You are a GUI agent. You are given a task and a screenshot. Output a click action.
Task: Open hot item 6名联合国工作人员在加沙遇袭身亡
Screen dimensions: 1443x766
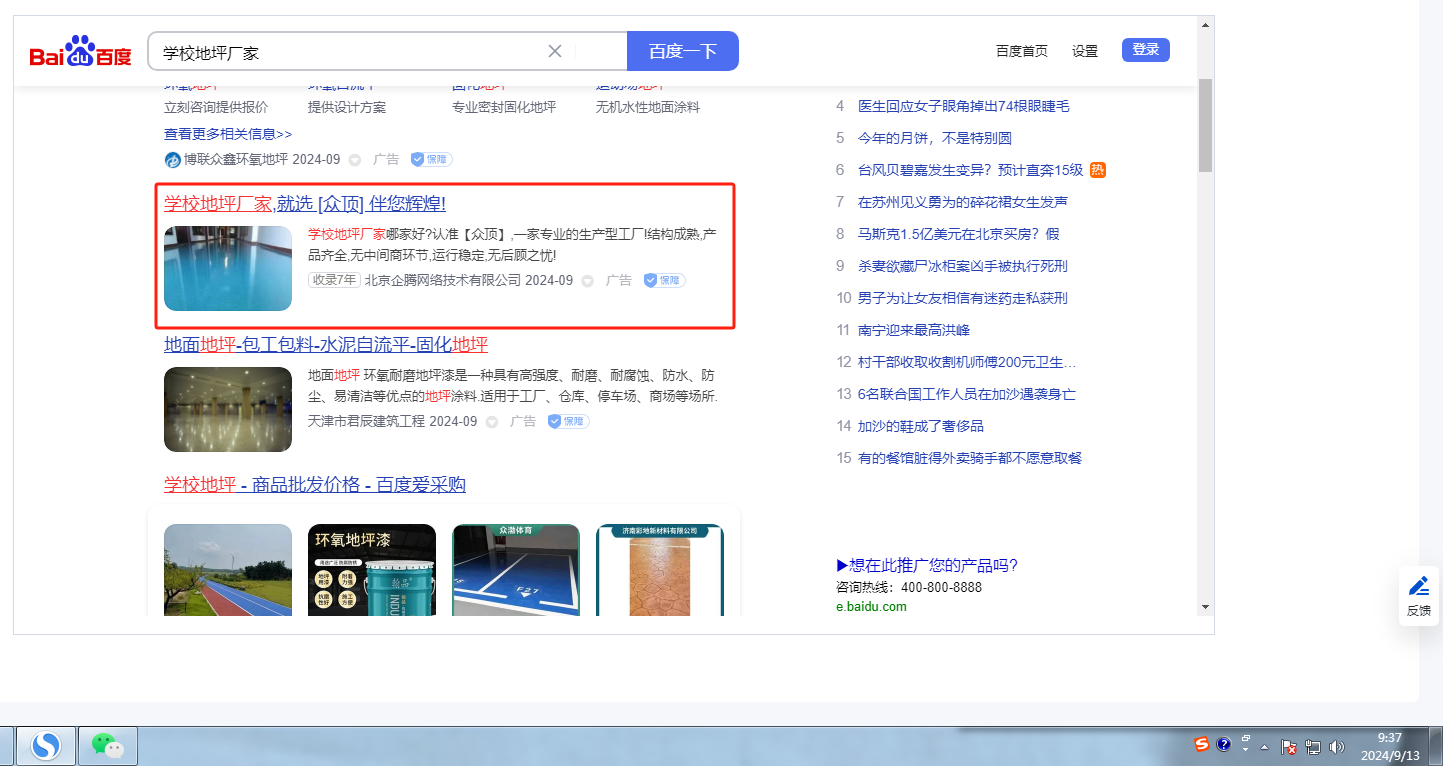[967, 394]
